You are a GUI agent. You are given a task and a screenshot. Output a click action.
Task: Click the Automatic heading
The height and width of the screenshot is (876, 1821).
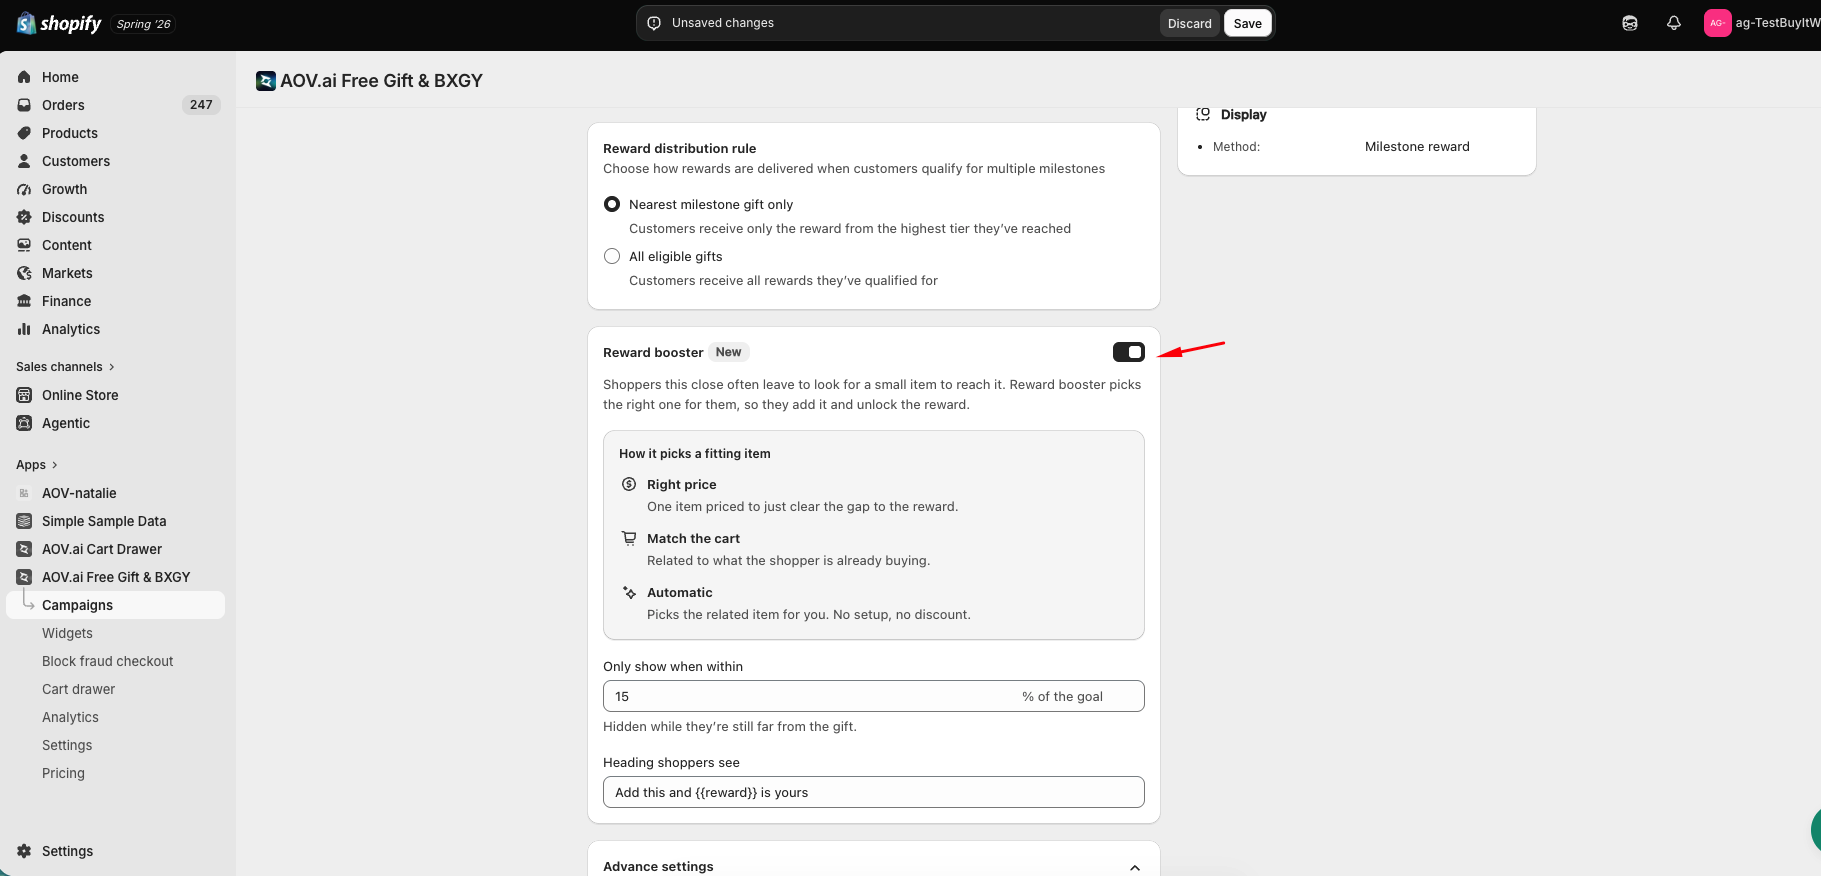pos(680,593)
